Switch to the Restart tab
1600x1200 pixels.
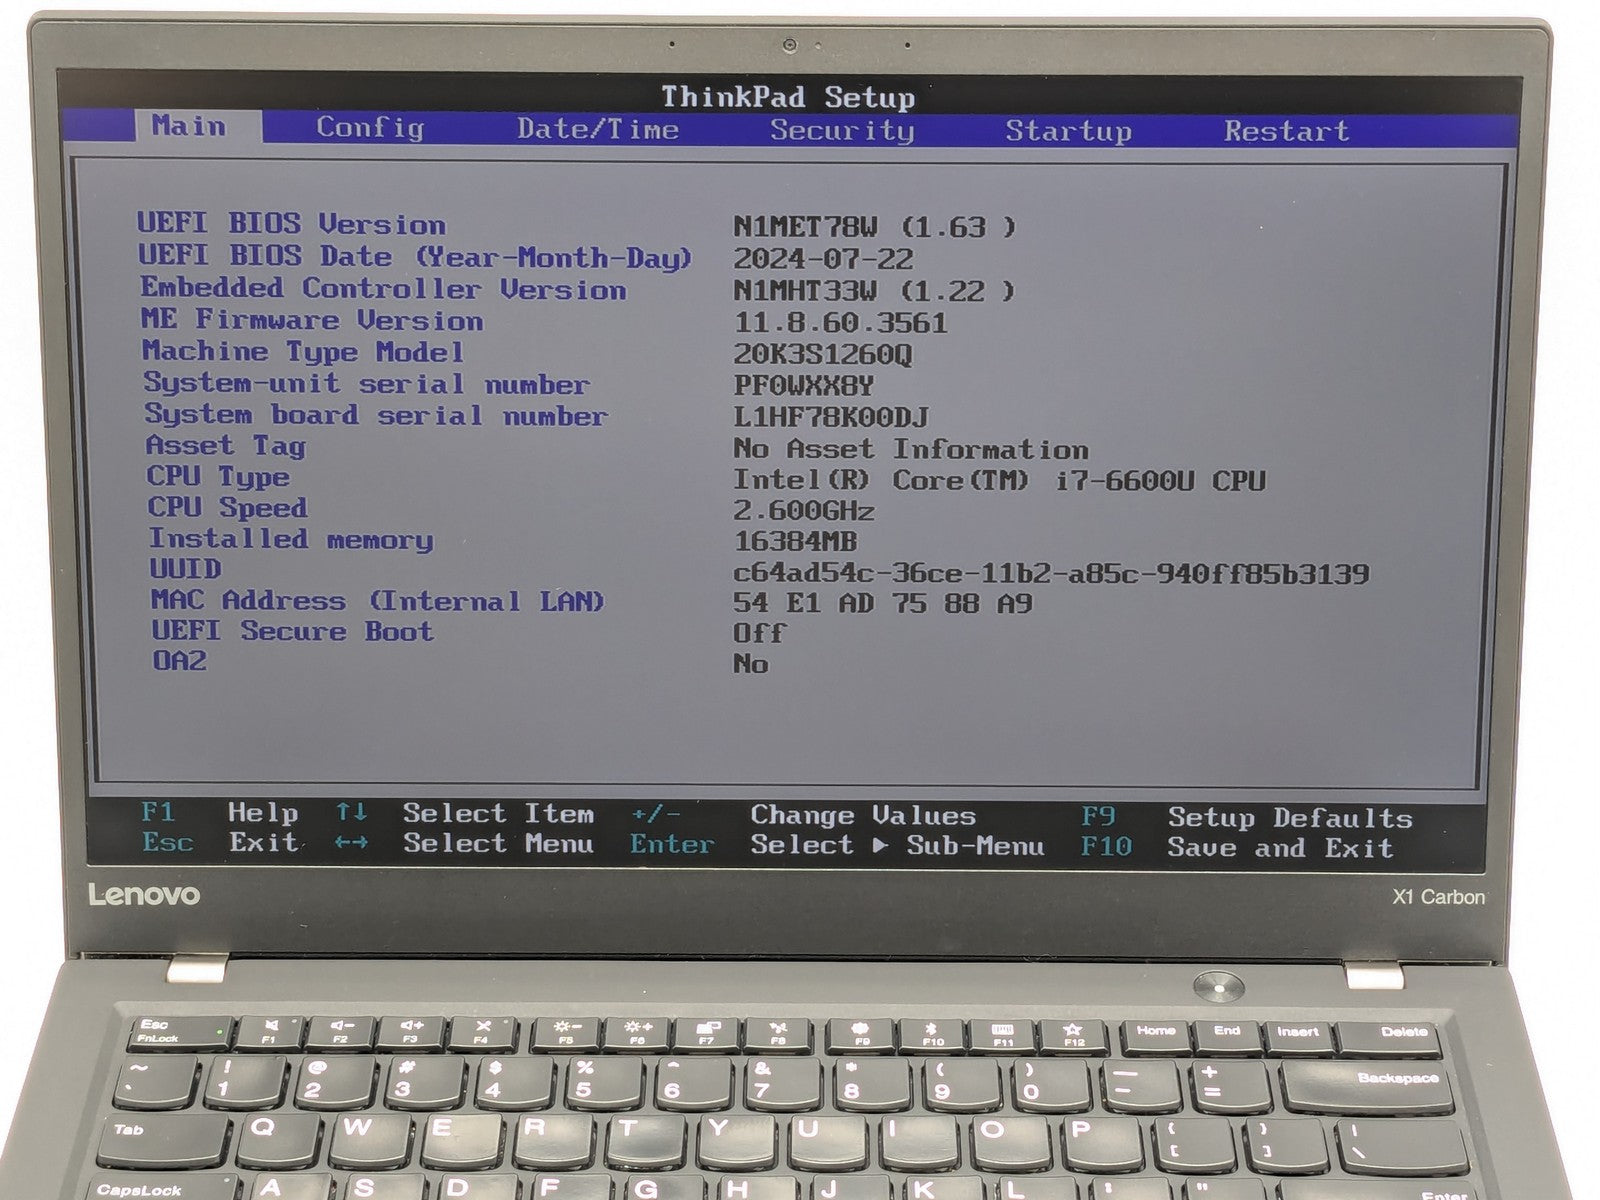tap(1286, 131)
